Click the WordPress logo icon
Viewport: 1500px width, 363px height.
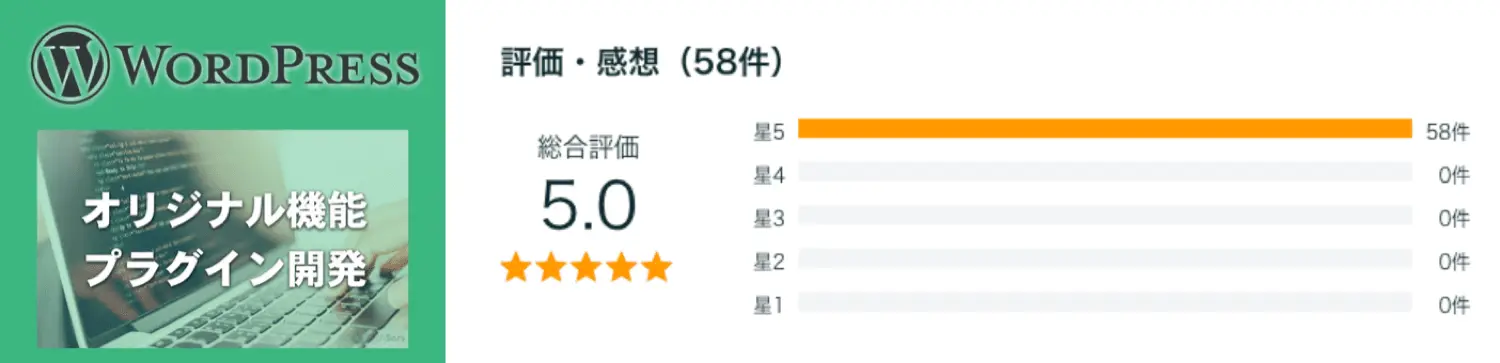tap(70, 70)
